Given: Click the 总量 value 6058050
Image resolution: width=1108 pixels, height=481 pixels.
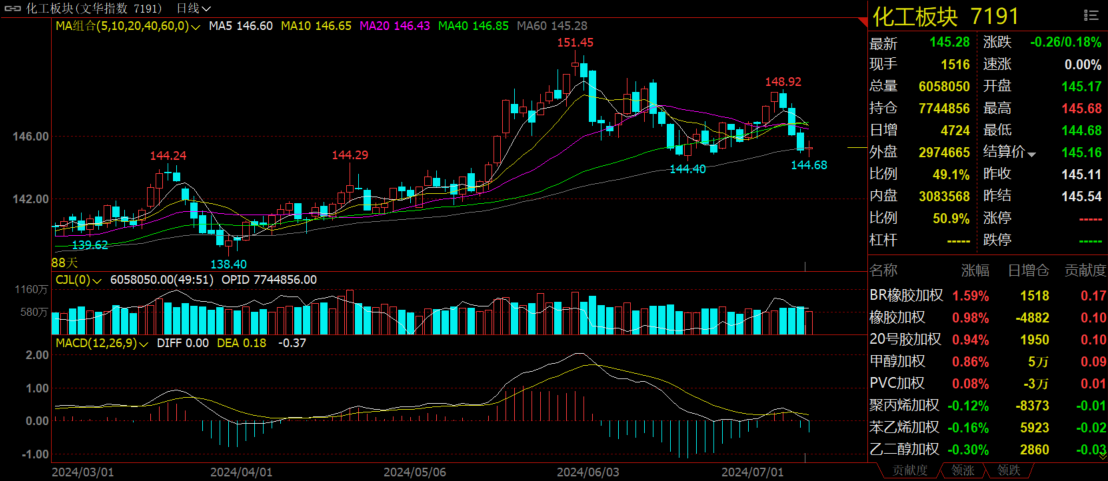Looking at the screenshot, I should (944, 87).
